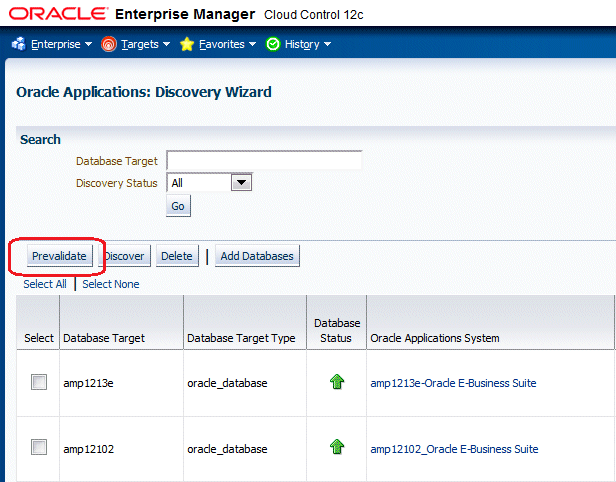
Task: Click green up-arrow status for amp12102
Action: (337, 447)
